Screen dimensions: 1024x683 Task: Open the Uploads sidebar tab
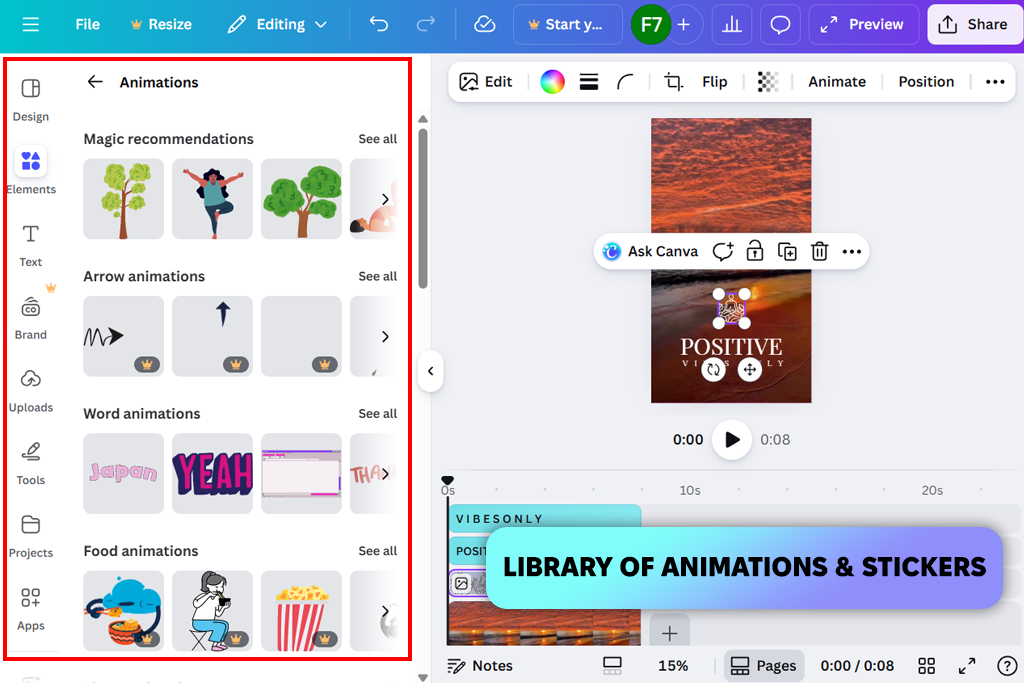(31, 392)
